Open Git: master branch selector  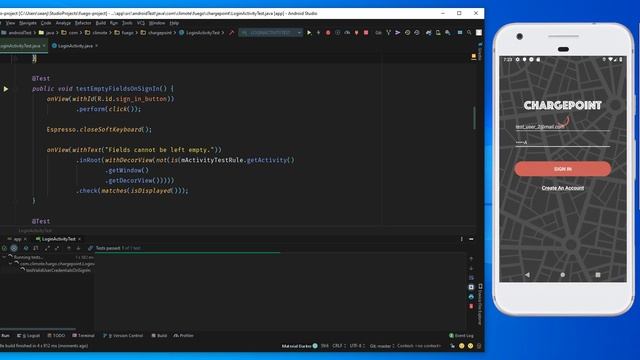tap(382, 346)
